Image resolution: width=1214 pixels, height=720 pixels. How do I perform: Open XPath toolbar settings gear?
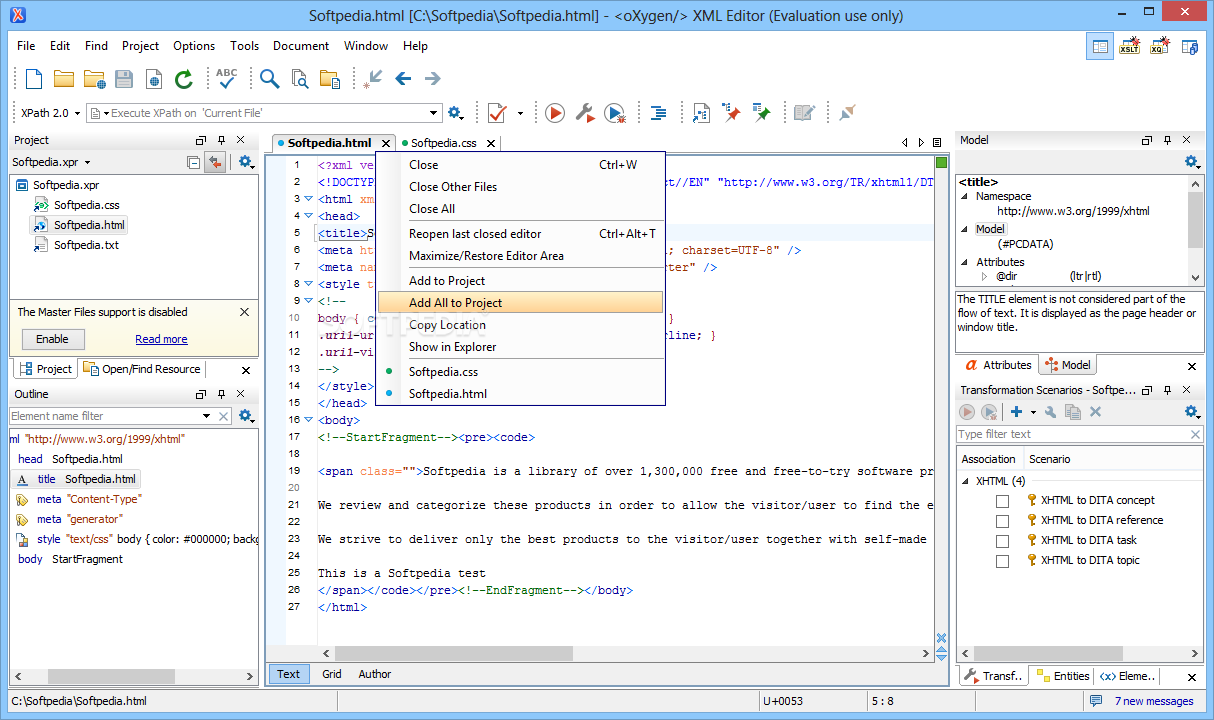[456, 113]
